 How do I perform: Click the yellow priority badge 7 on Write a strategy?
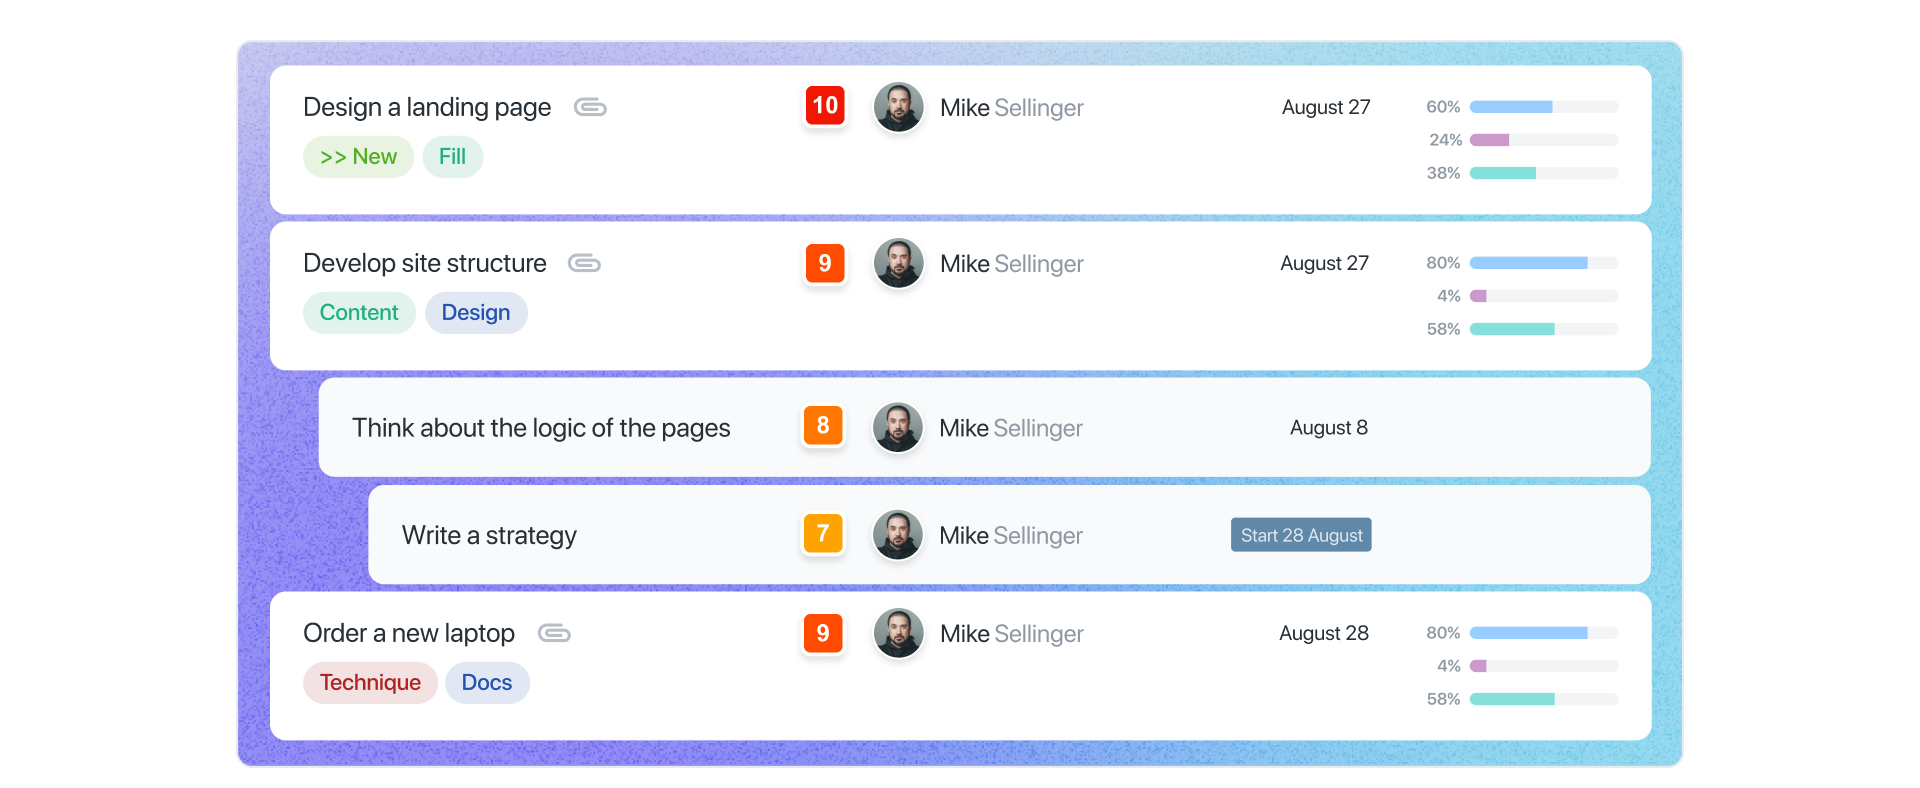click(x=822, y=534)
